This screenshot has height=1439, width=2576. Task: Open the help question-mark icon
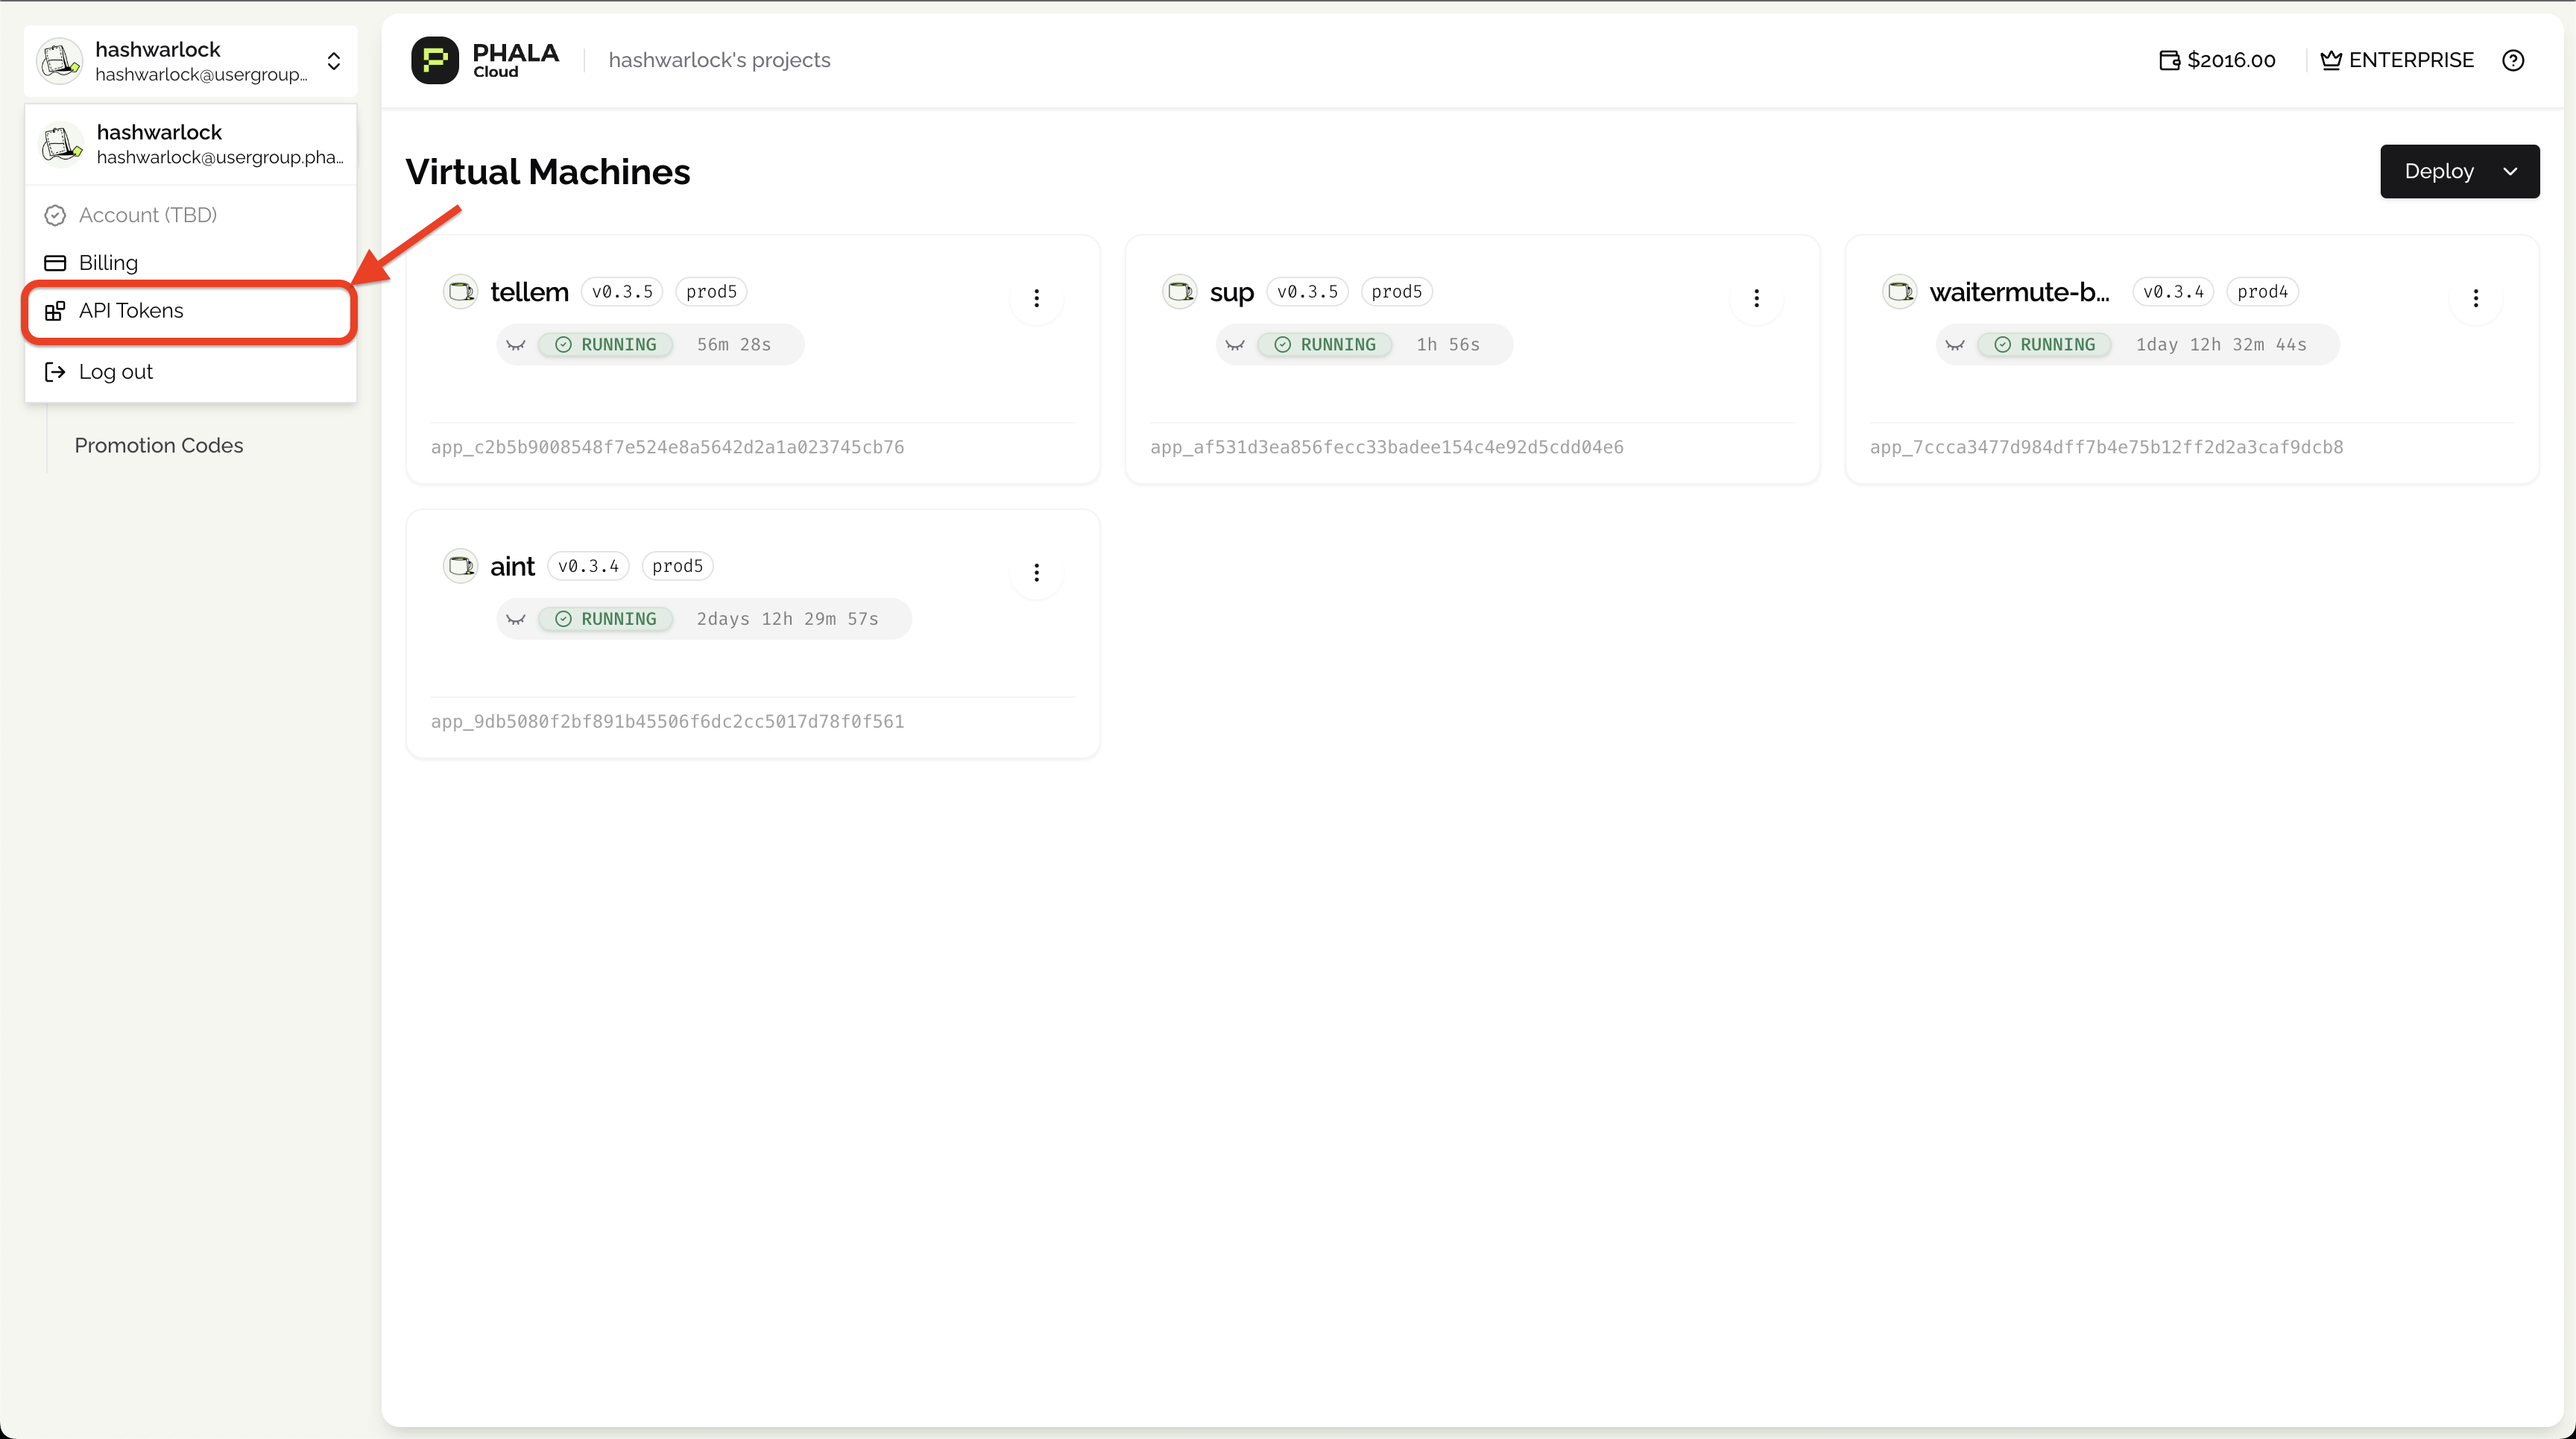tap(2514, 60)
